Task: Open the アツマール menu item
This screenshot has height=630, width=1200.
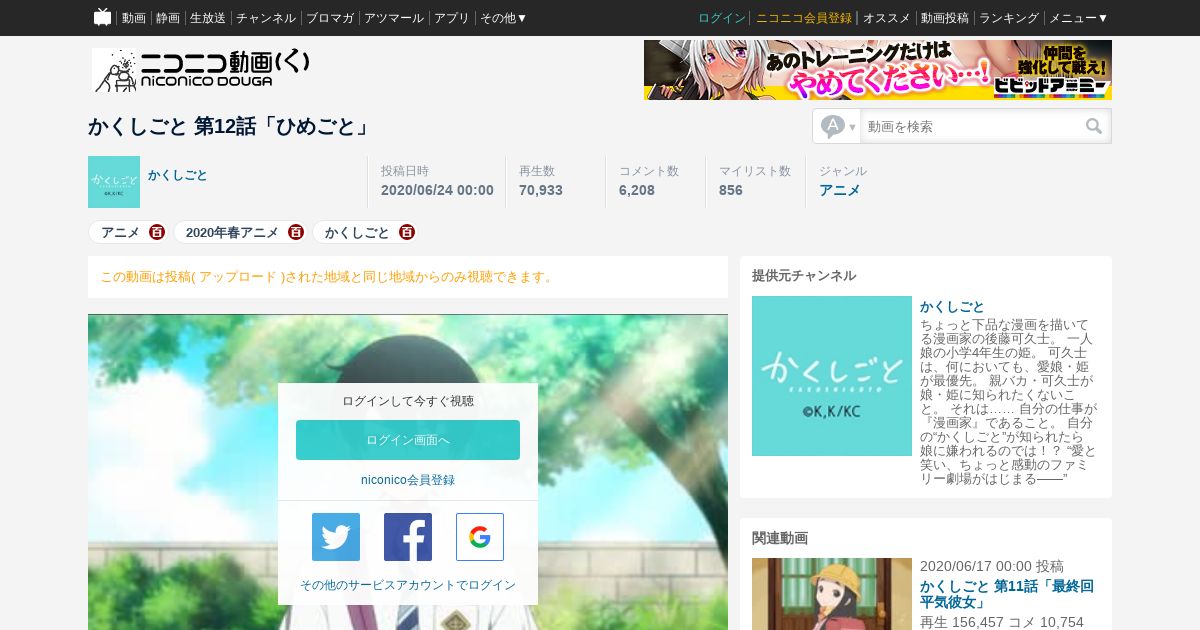Action: (394, 18)
